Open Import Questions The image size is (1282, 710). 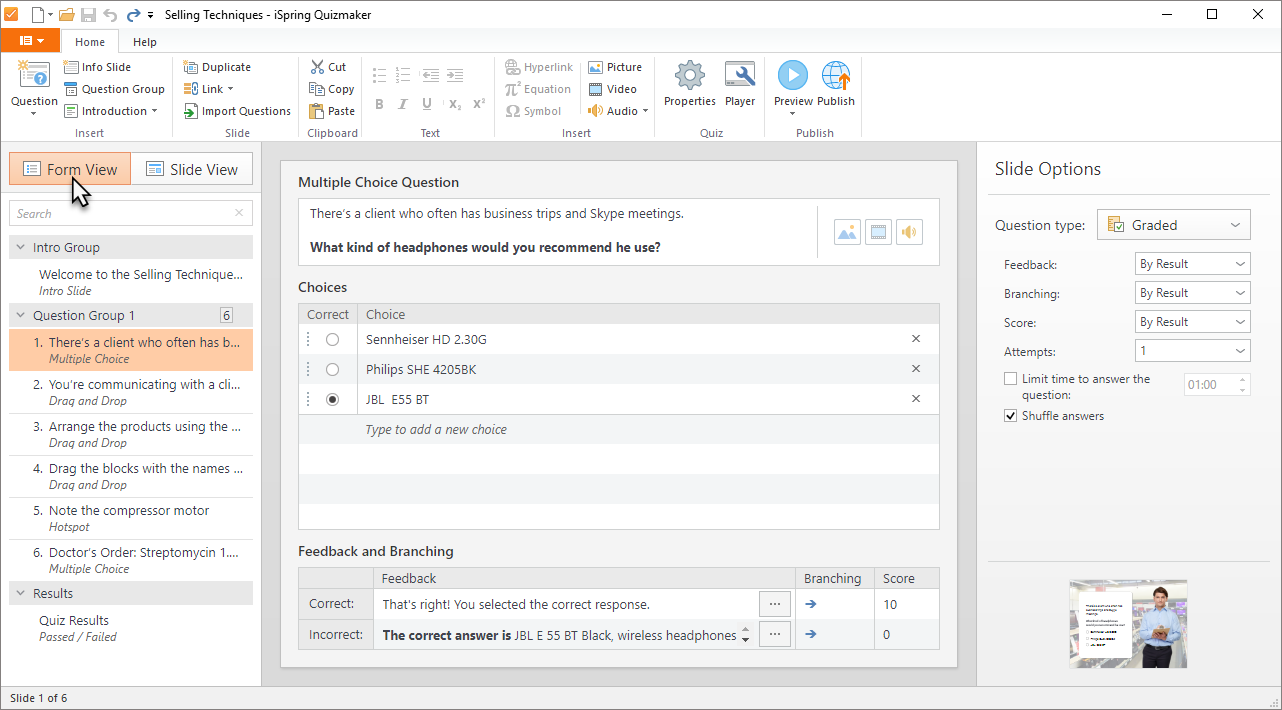[237, 110]
